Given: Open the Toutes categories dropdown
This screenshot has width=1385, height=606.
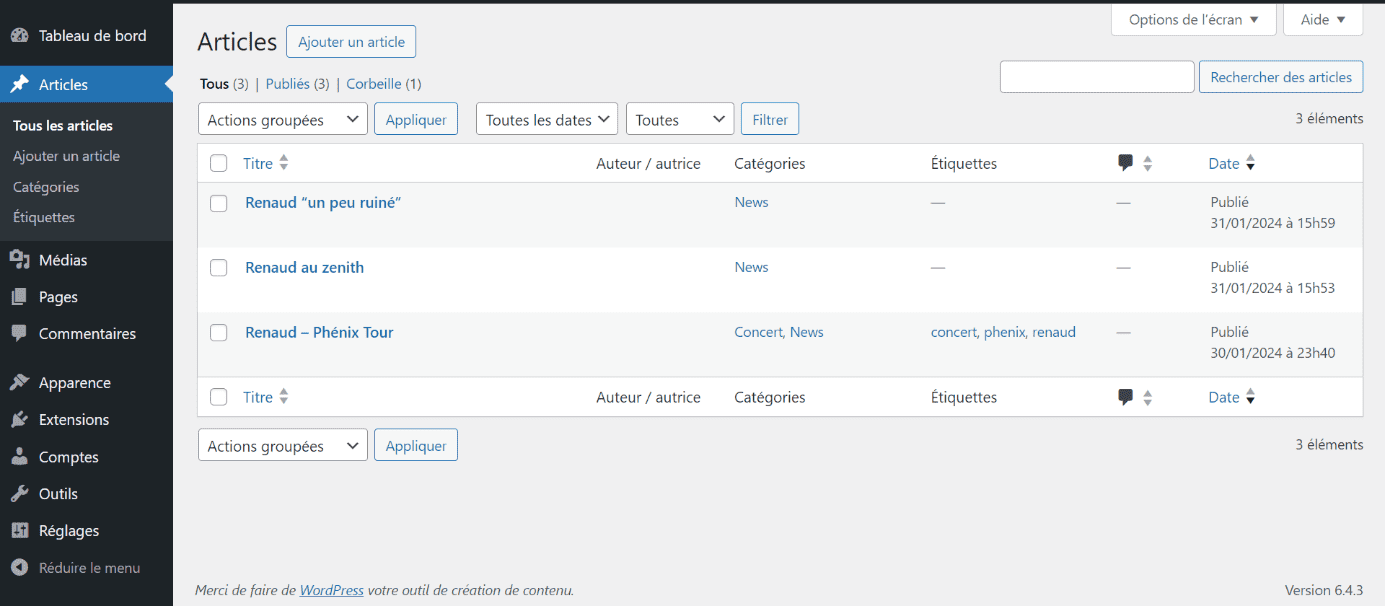Looking at the screenshot, I should pyautogui.click(x=680, y=119).
